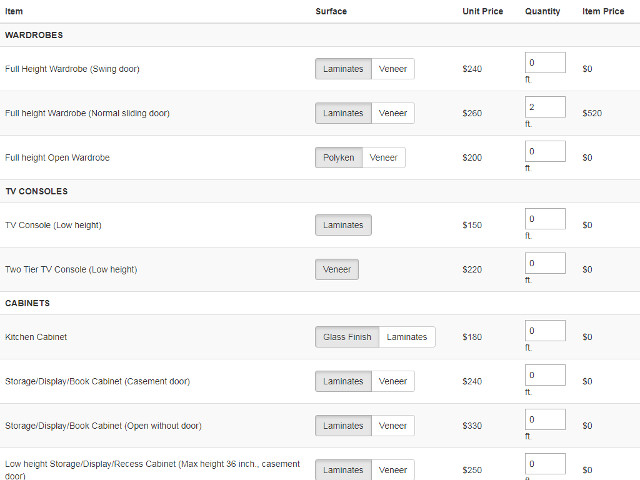This screenshot has width=640, height=480.
Task: Switch Kitchen Cabinet surface to Laminates
Action: coord(407,337)
